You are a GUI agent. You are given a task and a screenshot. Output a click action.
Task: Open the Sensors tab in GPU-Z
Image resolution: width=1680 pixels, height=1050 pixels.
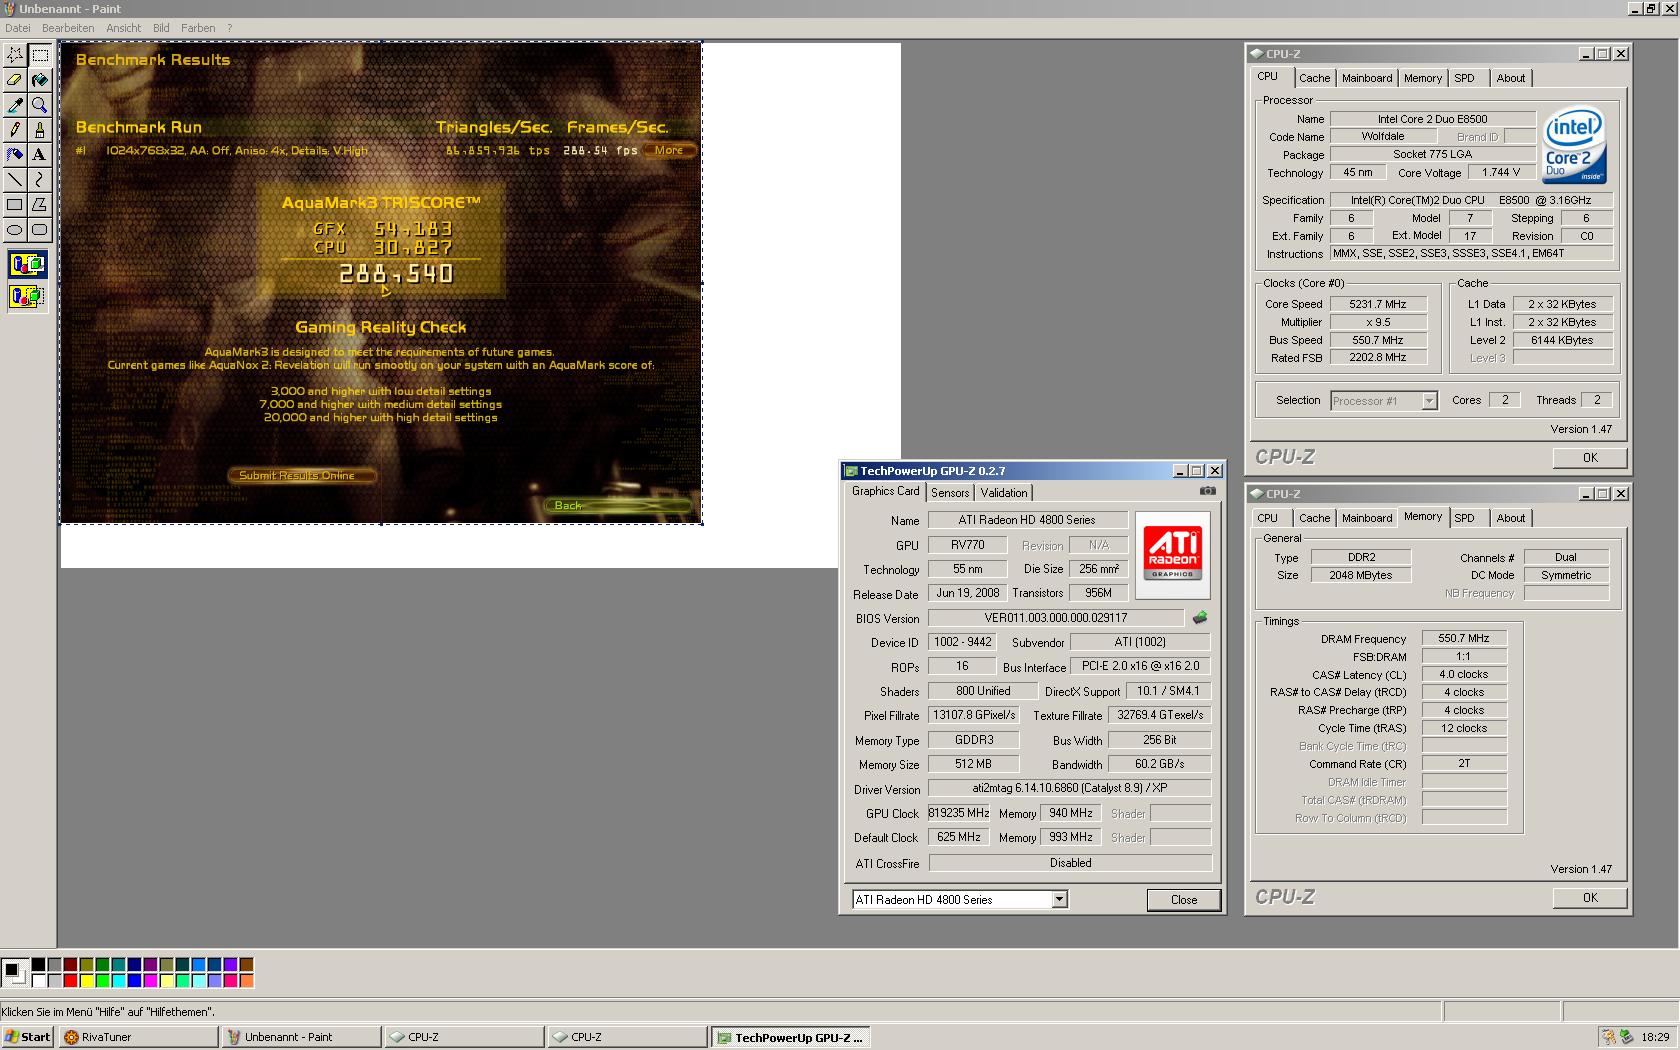coord(950,493)
